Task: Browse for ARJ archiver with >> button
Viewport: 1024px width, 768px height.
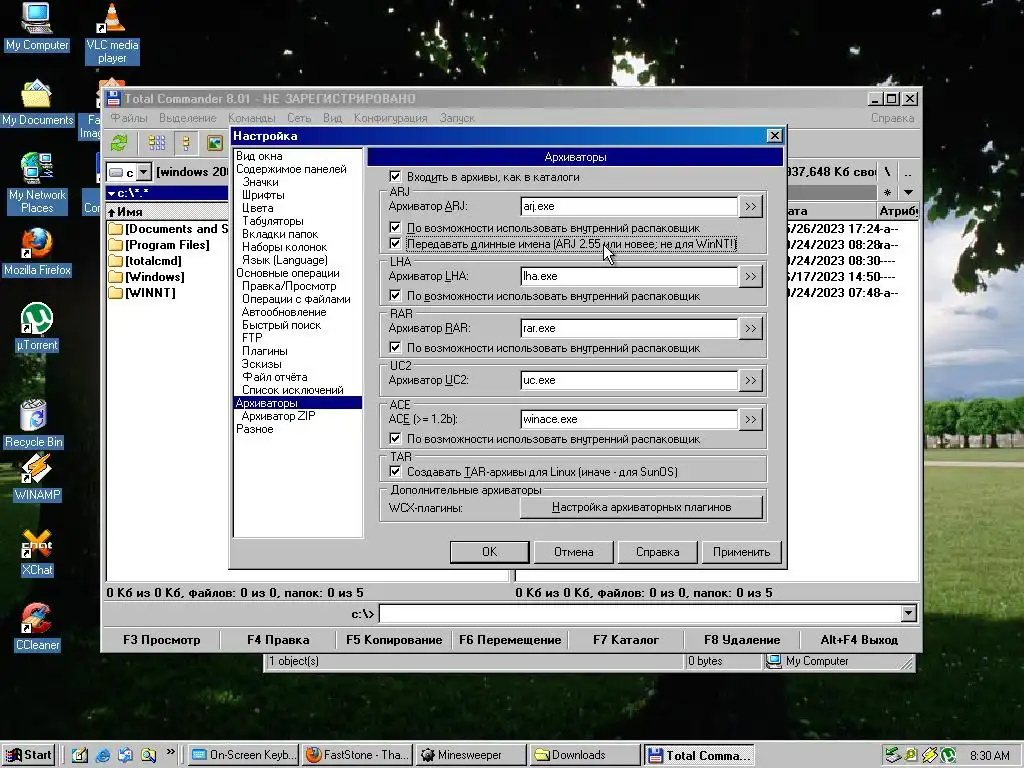Action: pos(751,206)
